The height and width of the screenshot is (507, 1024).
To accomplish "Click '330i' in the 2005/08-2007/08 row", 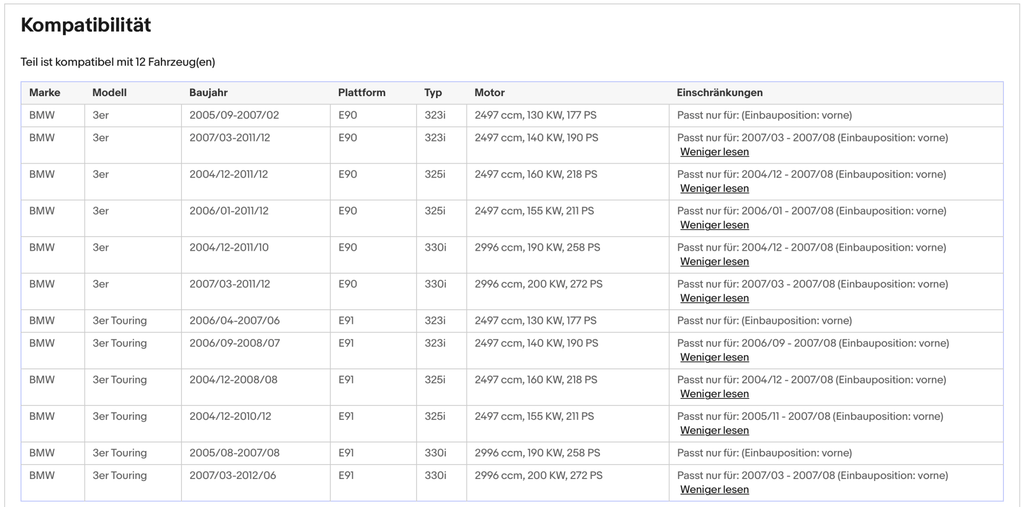I will (435, 453).
